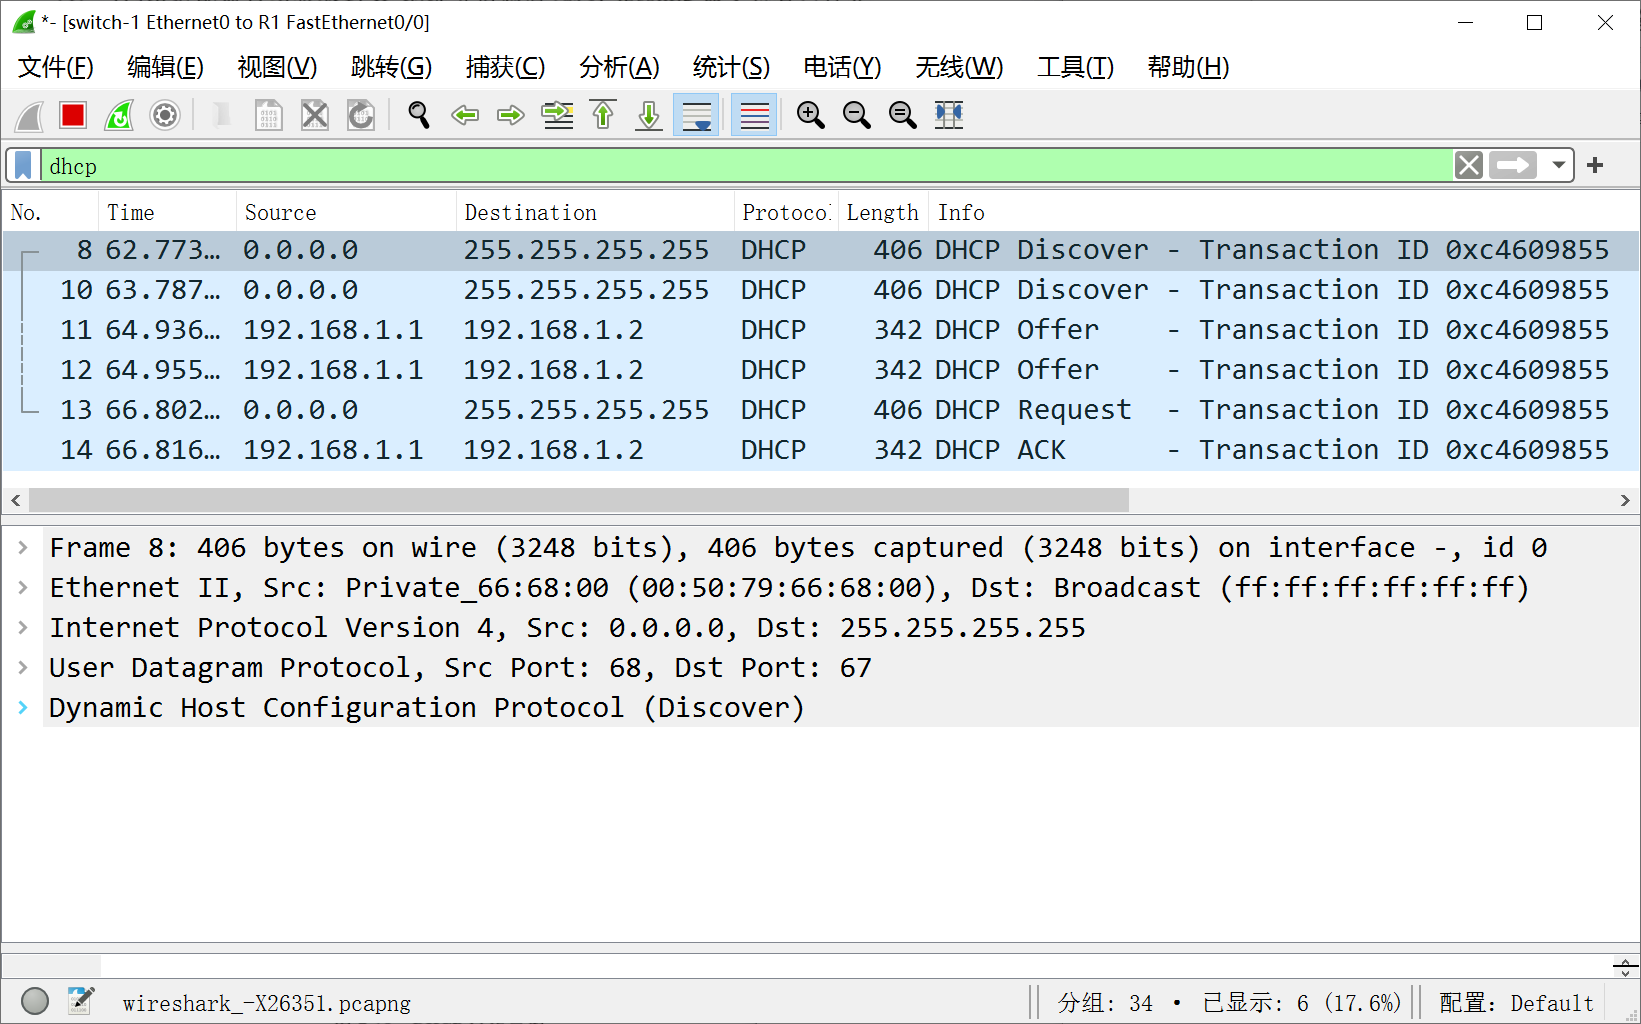
Task: Sort by the Destination column header
Action: [595, 212]
